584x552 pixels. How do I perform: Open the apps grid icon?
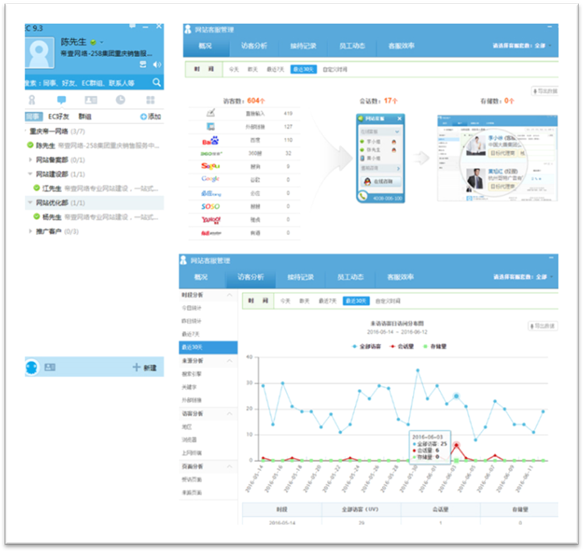[150, 100]
